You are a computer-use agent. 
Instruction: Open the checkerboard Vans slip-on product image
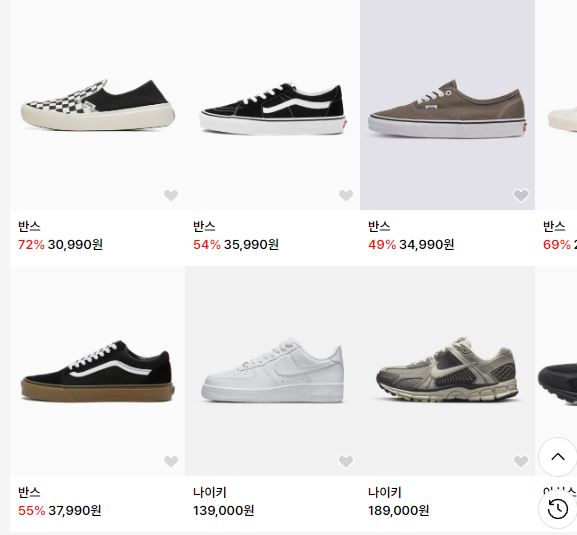pyautogui.click(x=98, y=105)
